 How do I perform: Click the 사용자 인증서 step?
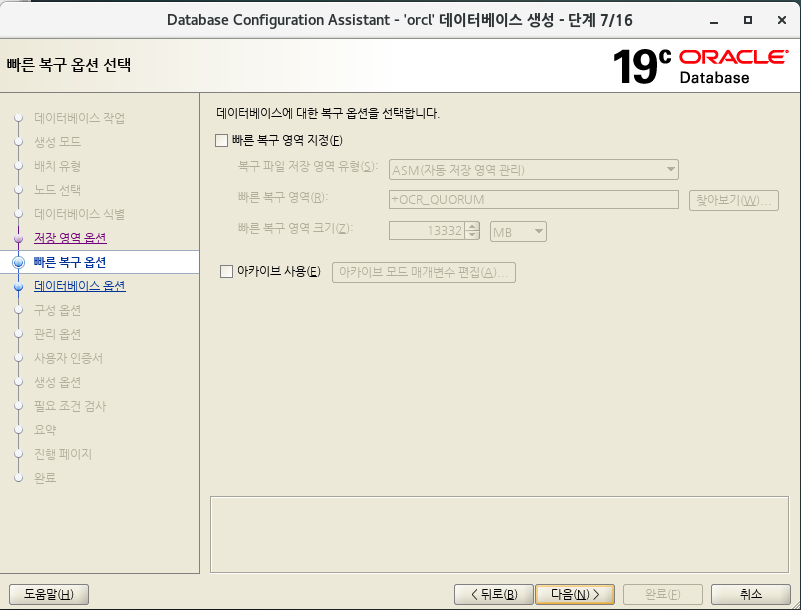point(68,358)
